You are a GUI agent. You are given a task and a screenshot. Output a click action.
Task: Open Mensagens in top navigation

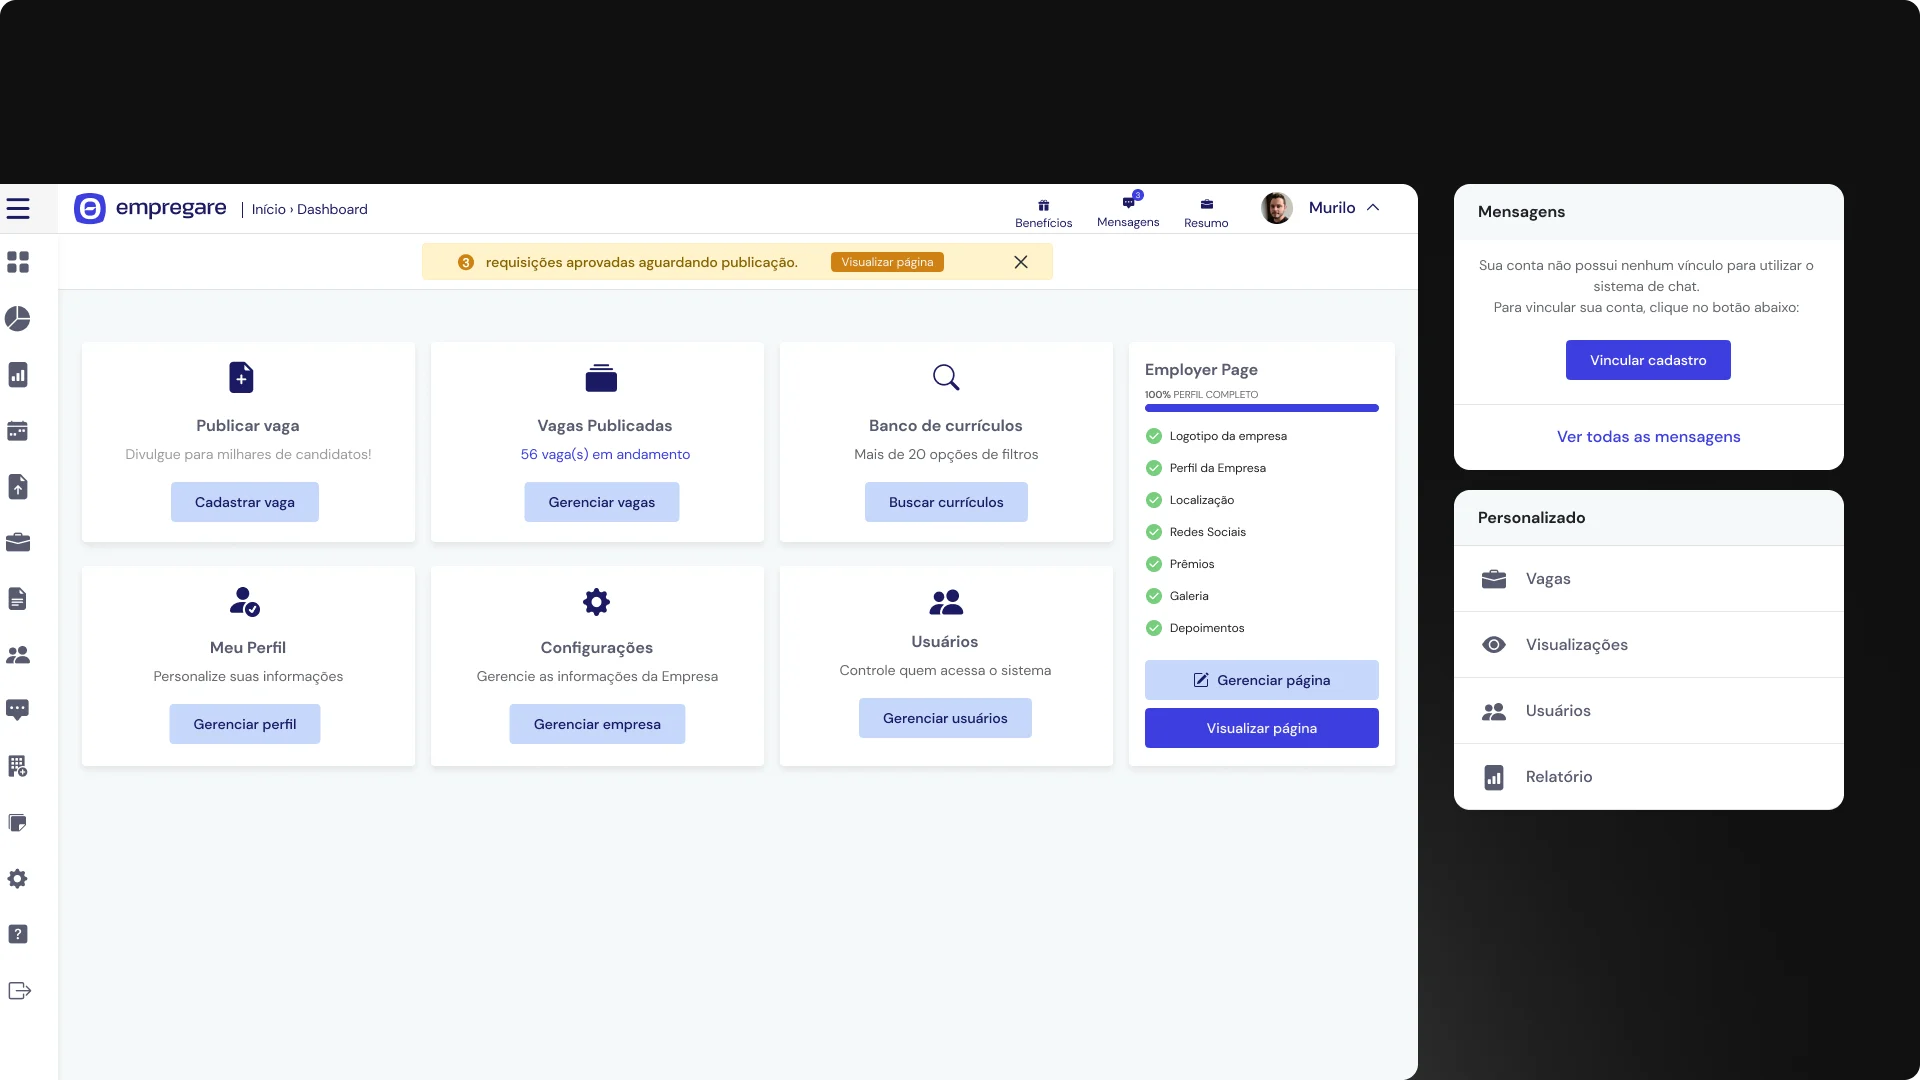tap(1127, 210)
